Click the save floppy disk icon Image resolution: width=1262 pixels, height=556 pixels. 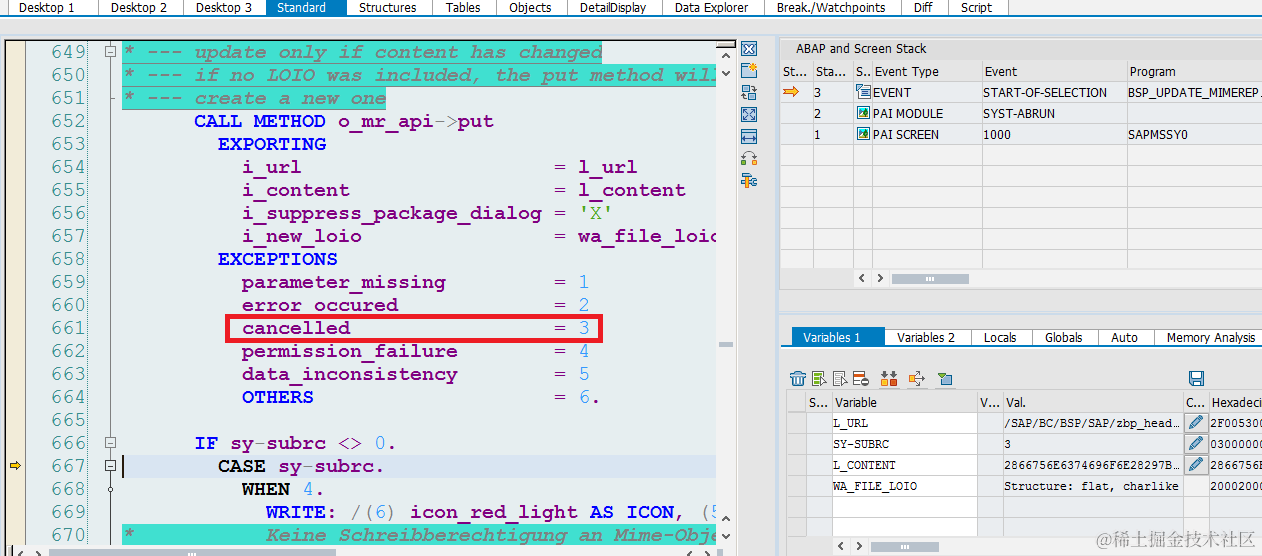(x=1196, y=378)
